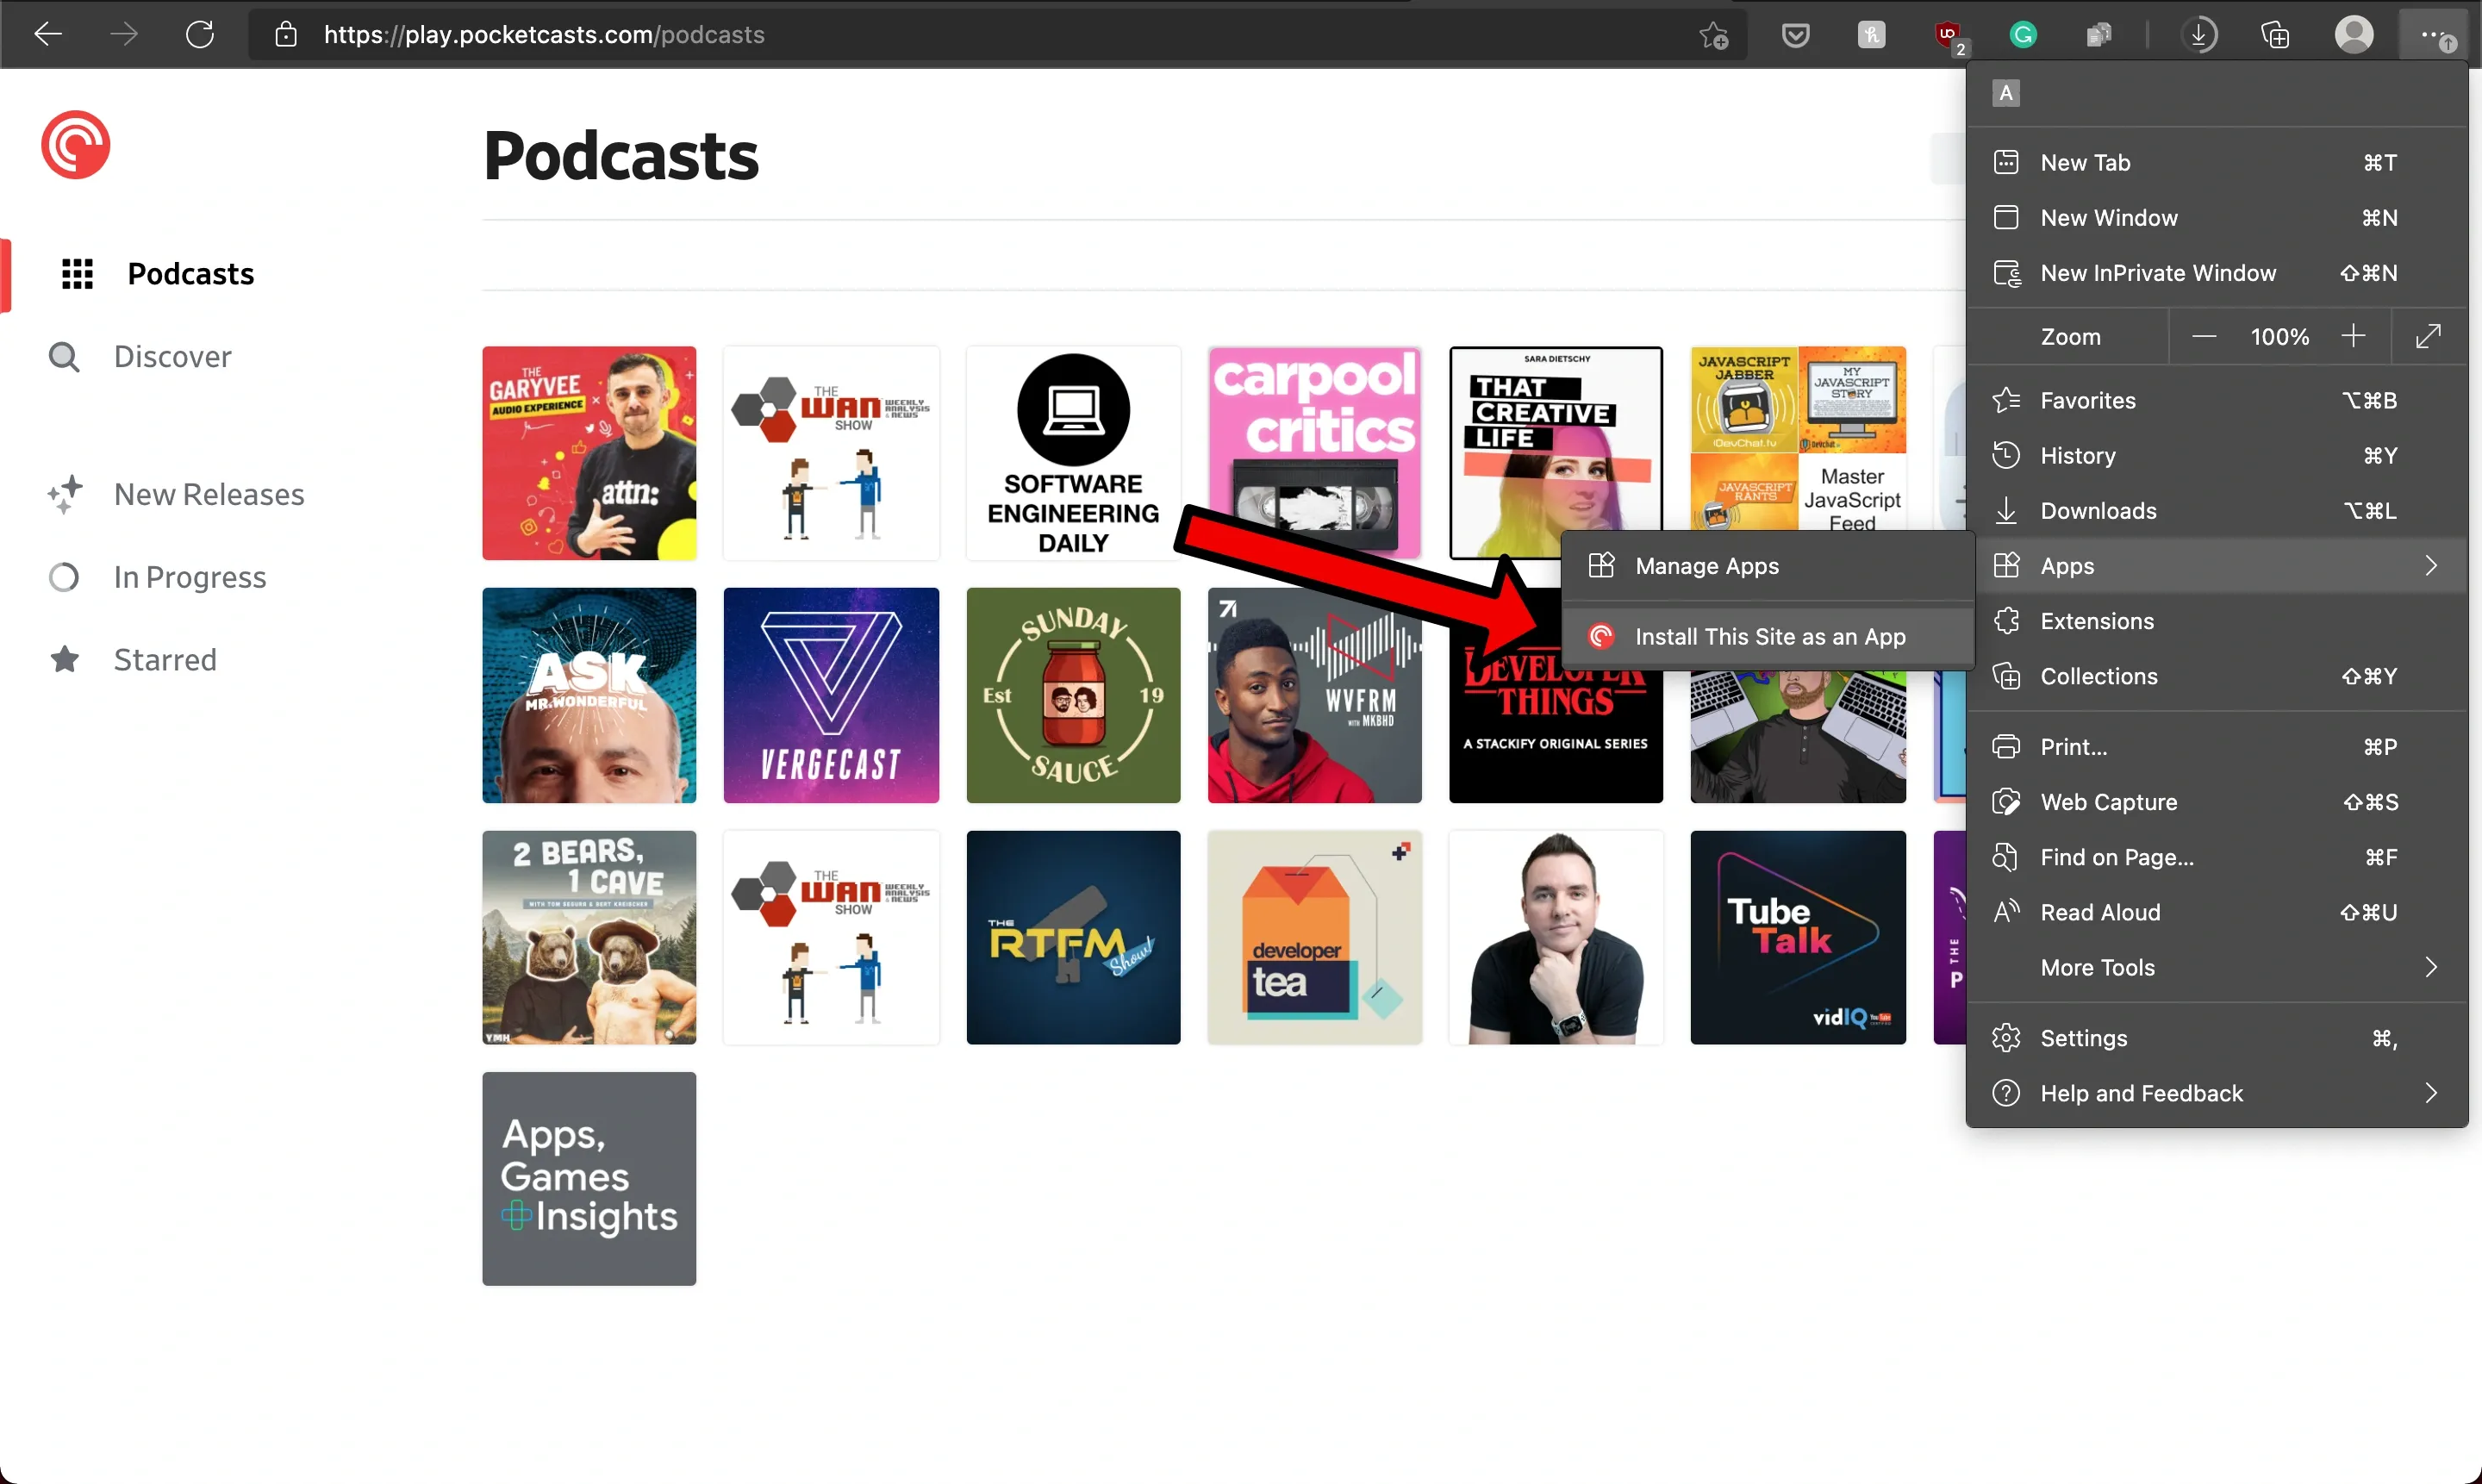Click the browser reload icon
Viewport: 2482px width, 1484px height.
pyautogui.click(x=199, y=35)
